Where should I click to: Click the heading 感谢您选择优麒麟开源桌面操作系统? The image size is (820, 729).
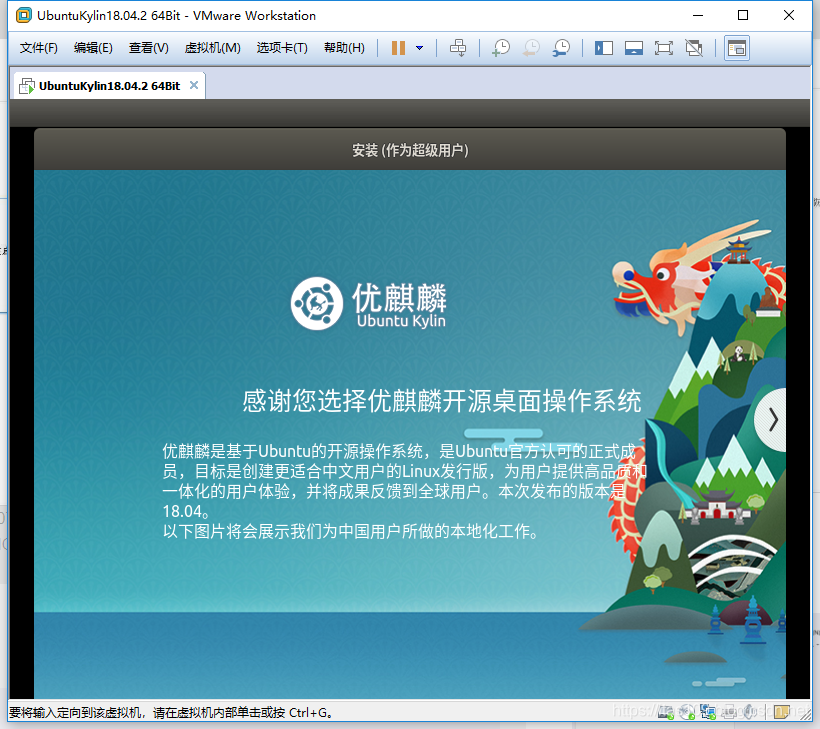[x=442, y=401]
